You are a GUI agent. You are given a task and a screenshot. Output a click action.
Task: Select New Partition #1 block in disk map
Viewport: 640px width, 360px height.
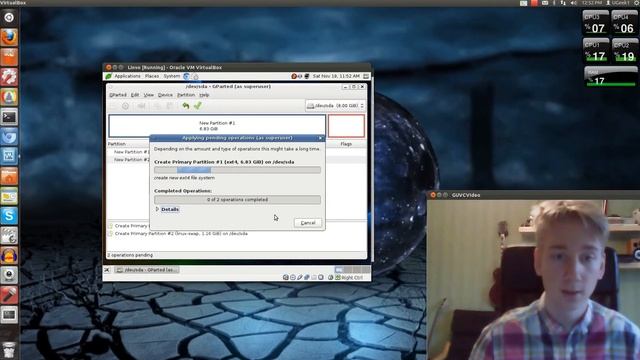[x=217, y=126]
